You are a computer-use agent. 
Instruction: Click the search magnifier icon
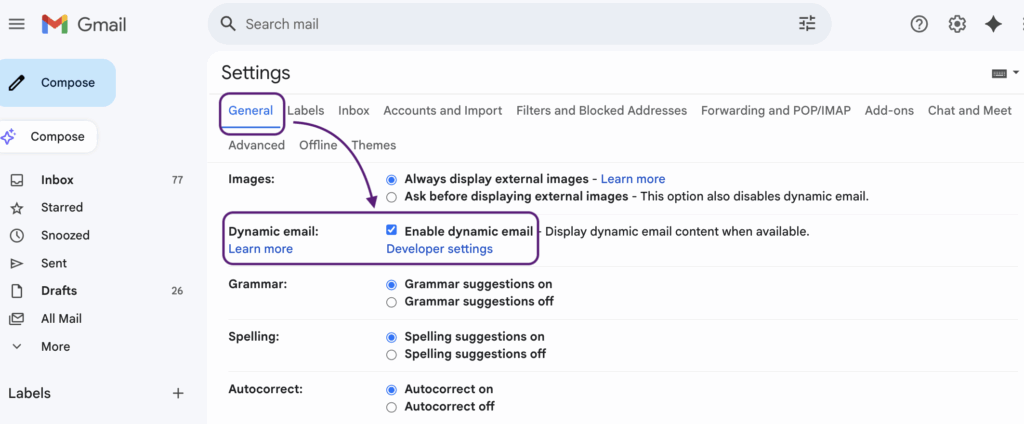click(x=227, y=24)
